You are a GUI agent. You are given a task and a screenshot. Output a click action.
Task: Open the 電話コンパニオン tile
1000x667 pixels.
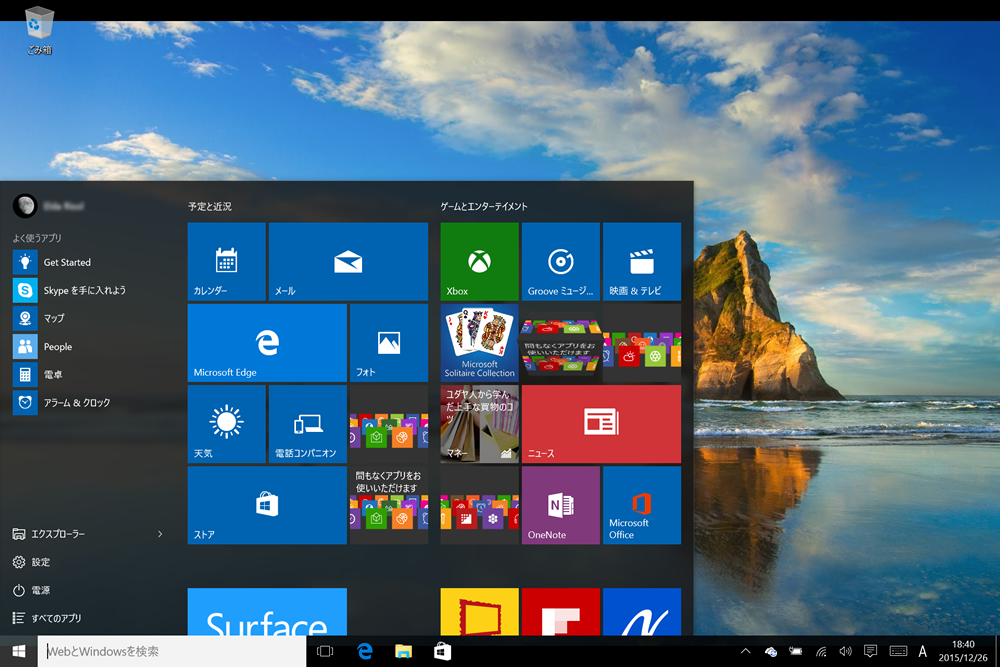point(308,424)
